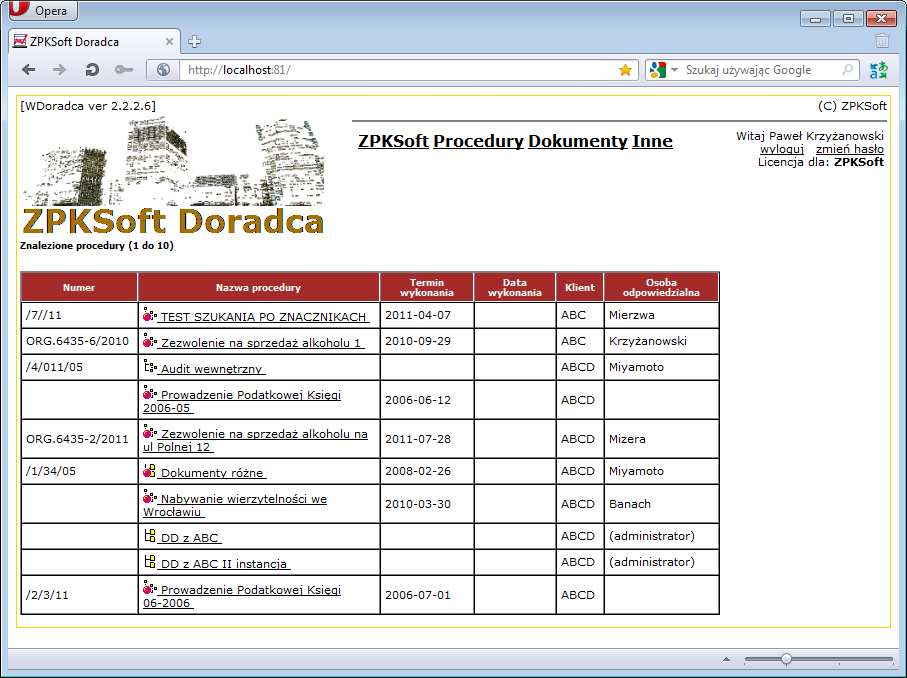Screen dimensions: 907x678
Task: Open a new tab with plus icon
Action: tap(194, 42)
